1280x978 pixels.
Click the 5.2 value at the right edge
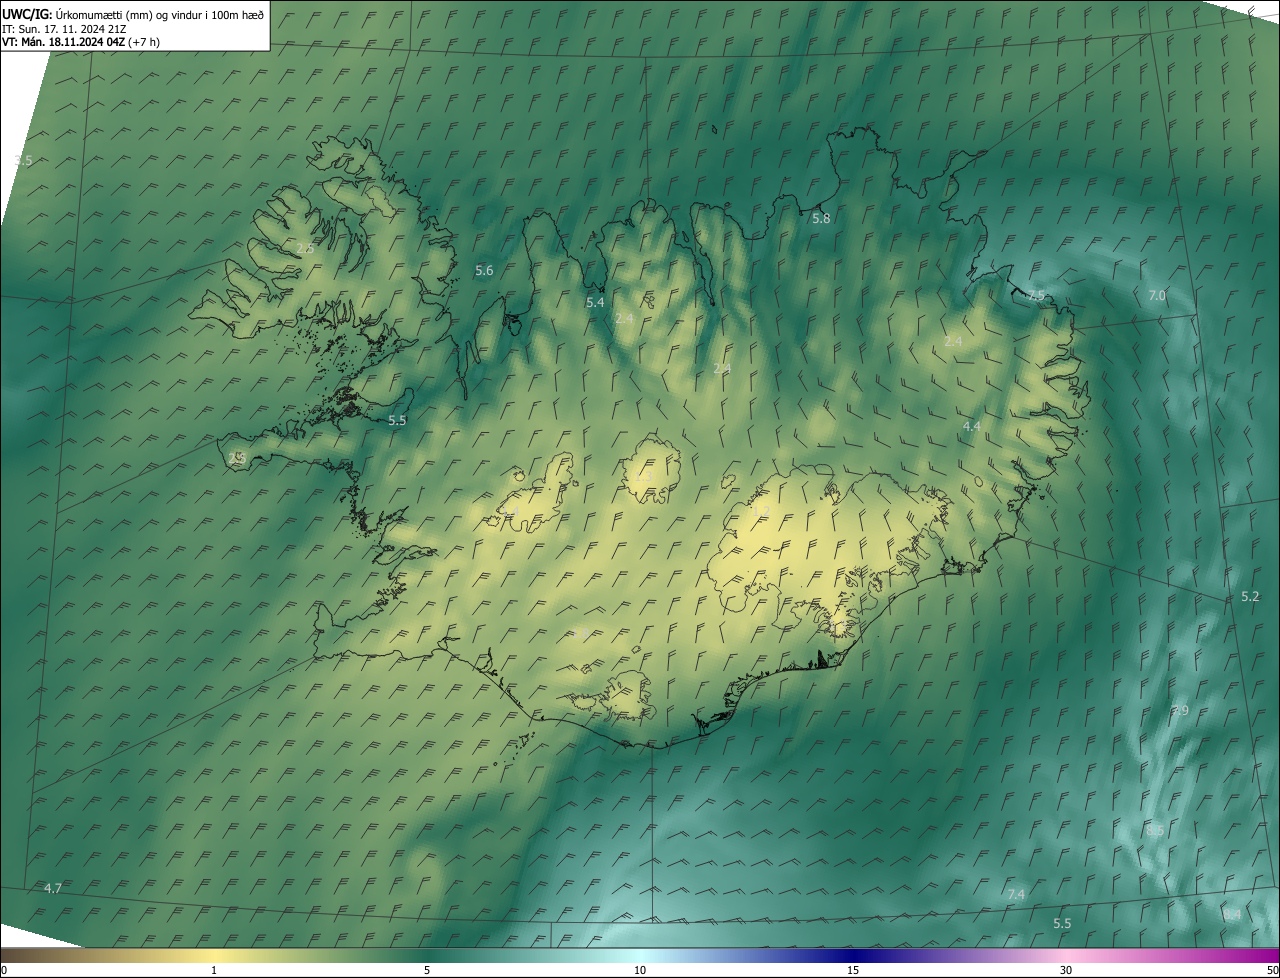click(1250, 597)
